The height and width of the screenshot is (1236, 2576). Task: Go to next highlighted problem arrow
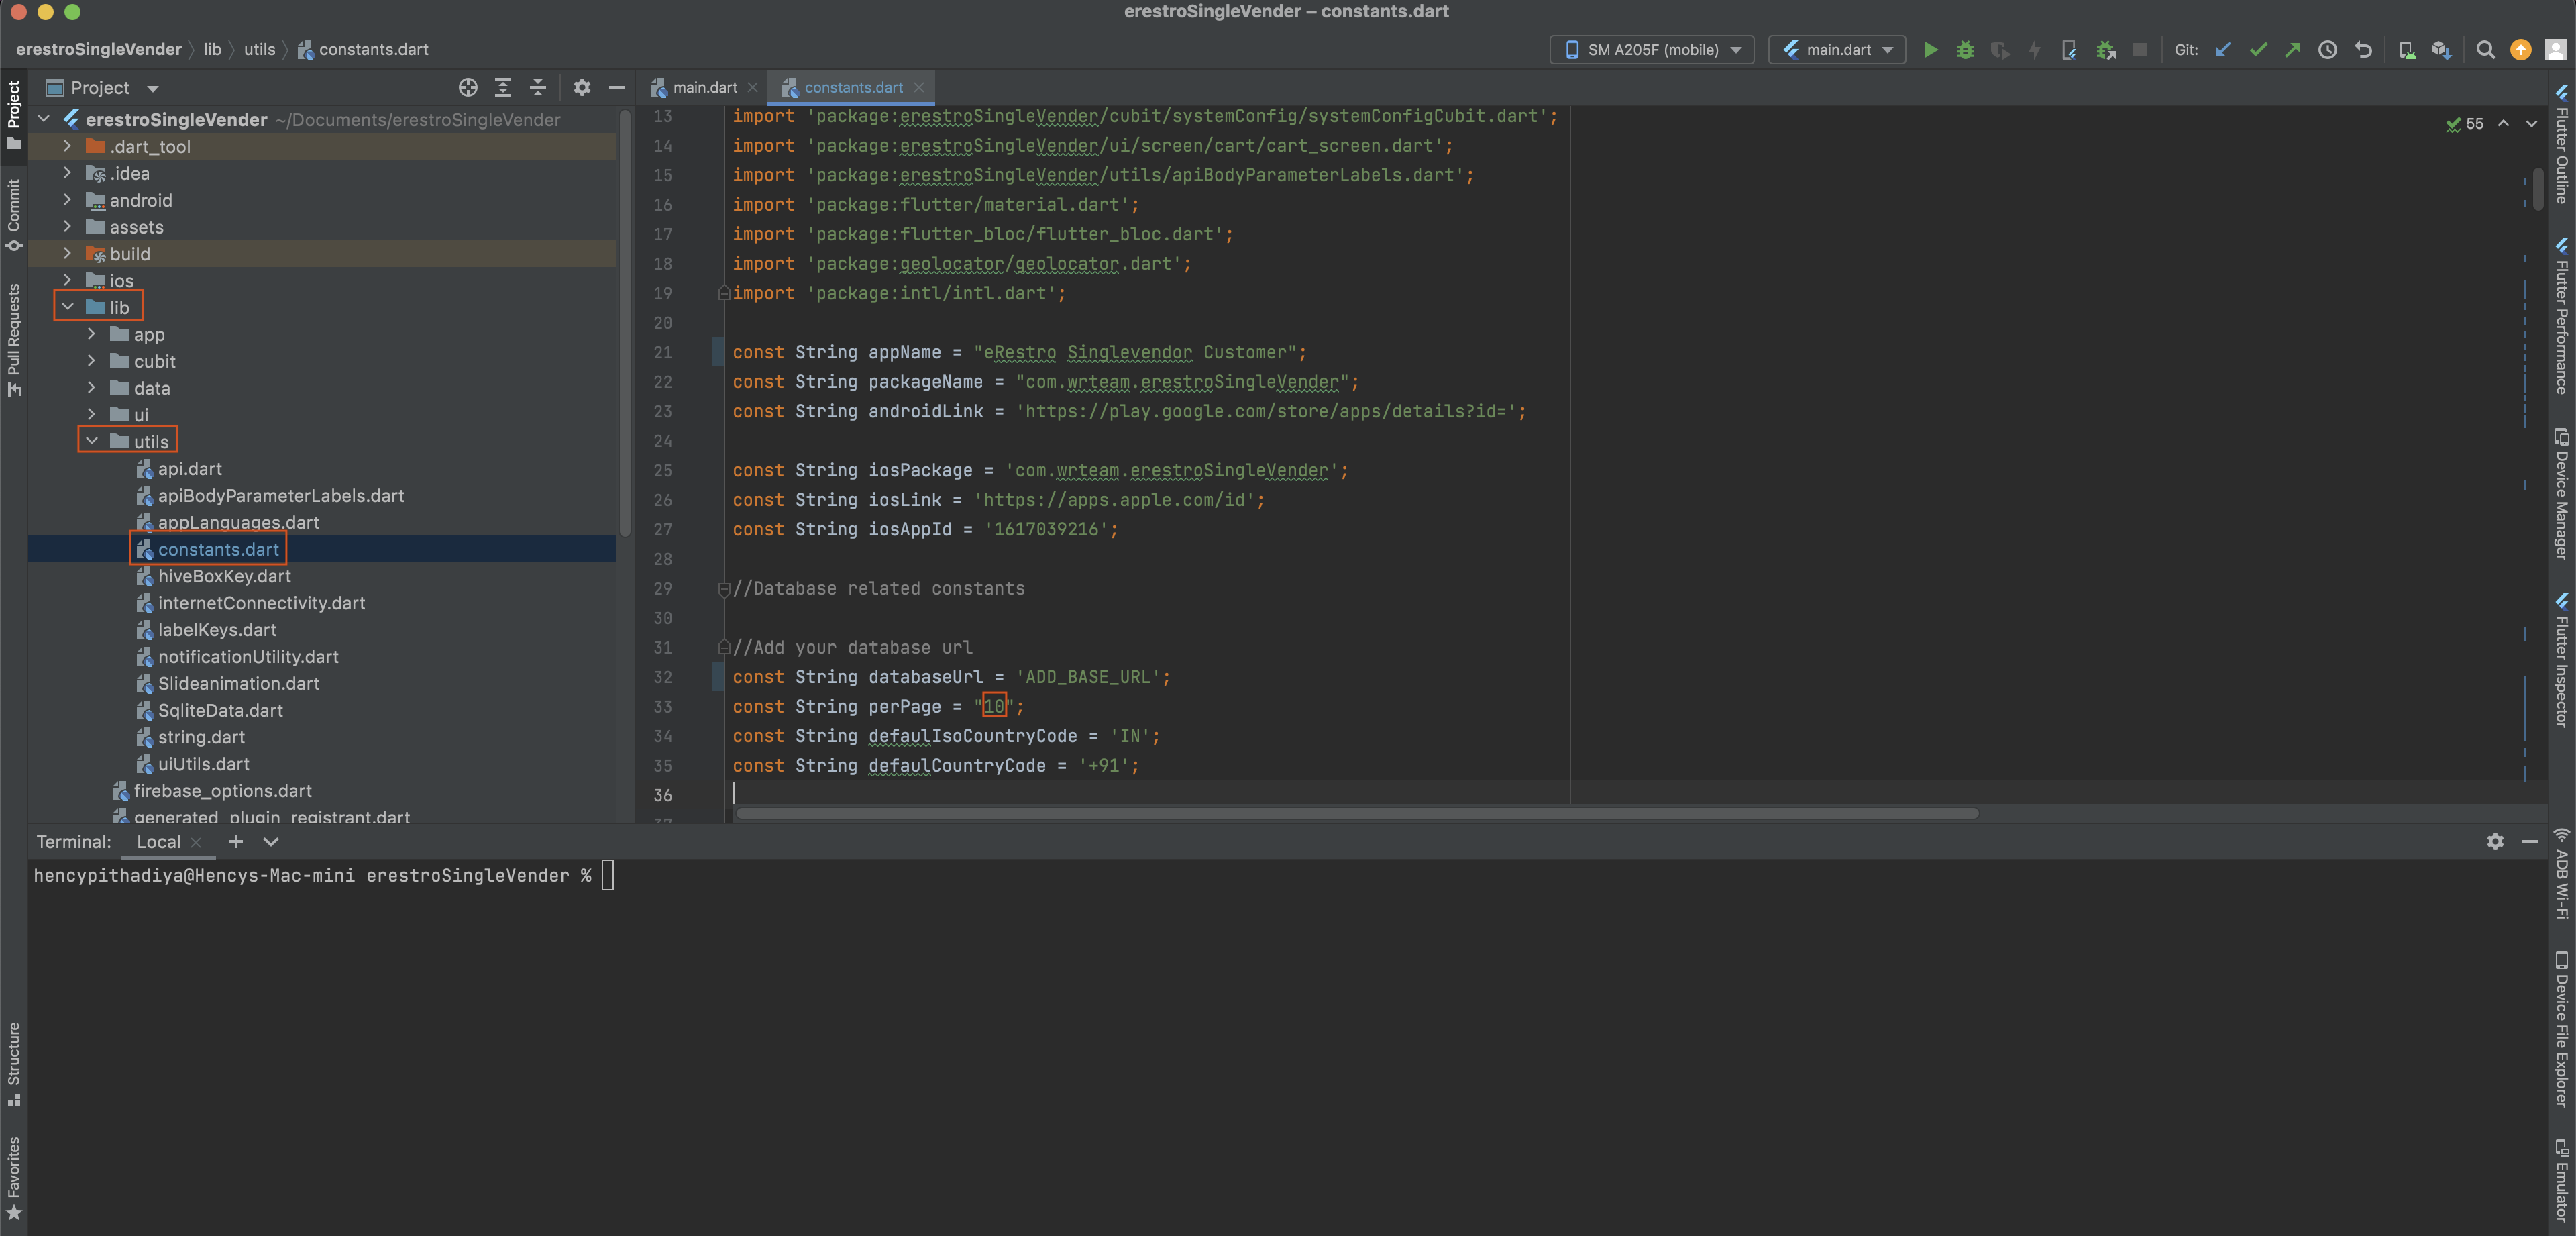(2531, 124)
